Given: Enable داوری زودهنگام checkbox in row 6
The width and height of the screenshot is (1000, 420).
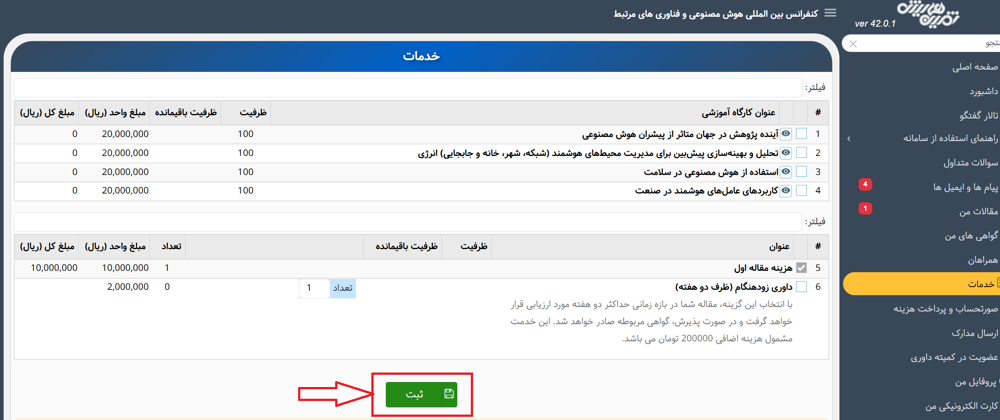Looking at the screenshot, I should click(801, 288).
